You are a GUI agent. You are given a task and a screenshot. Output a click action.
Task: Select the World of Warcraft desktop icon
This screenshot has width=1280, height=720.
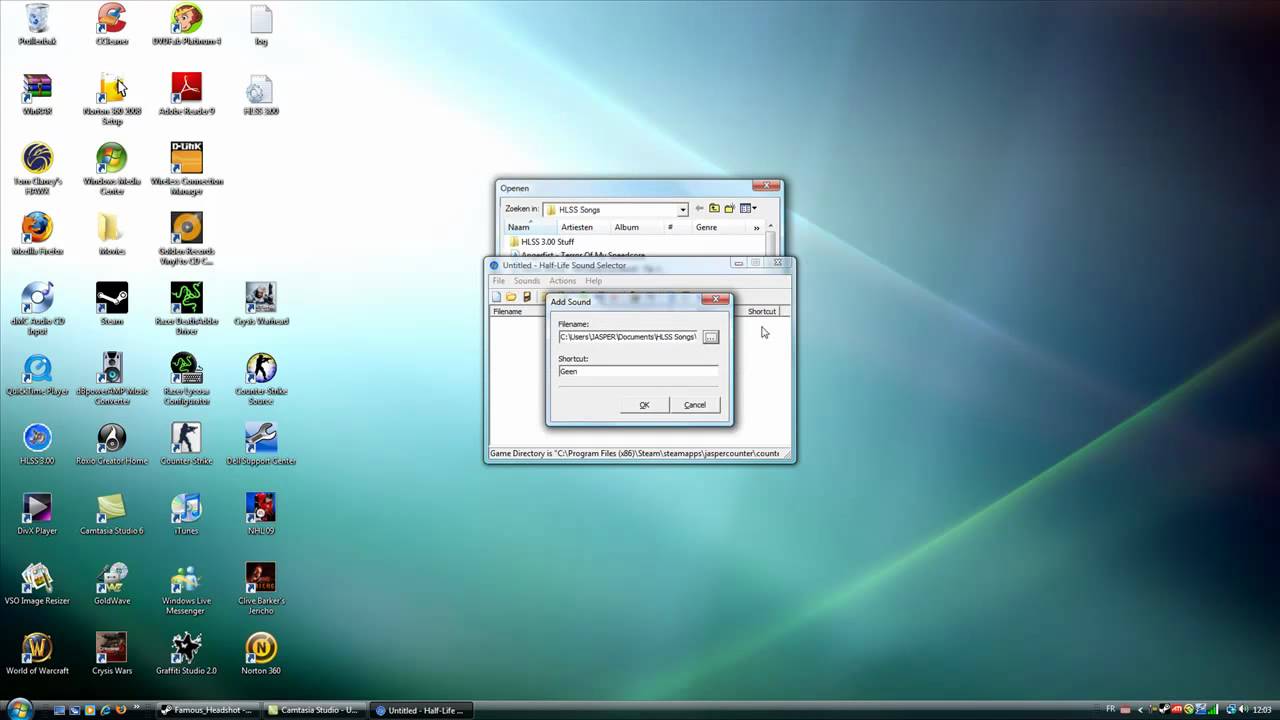37,655
